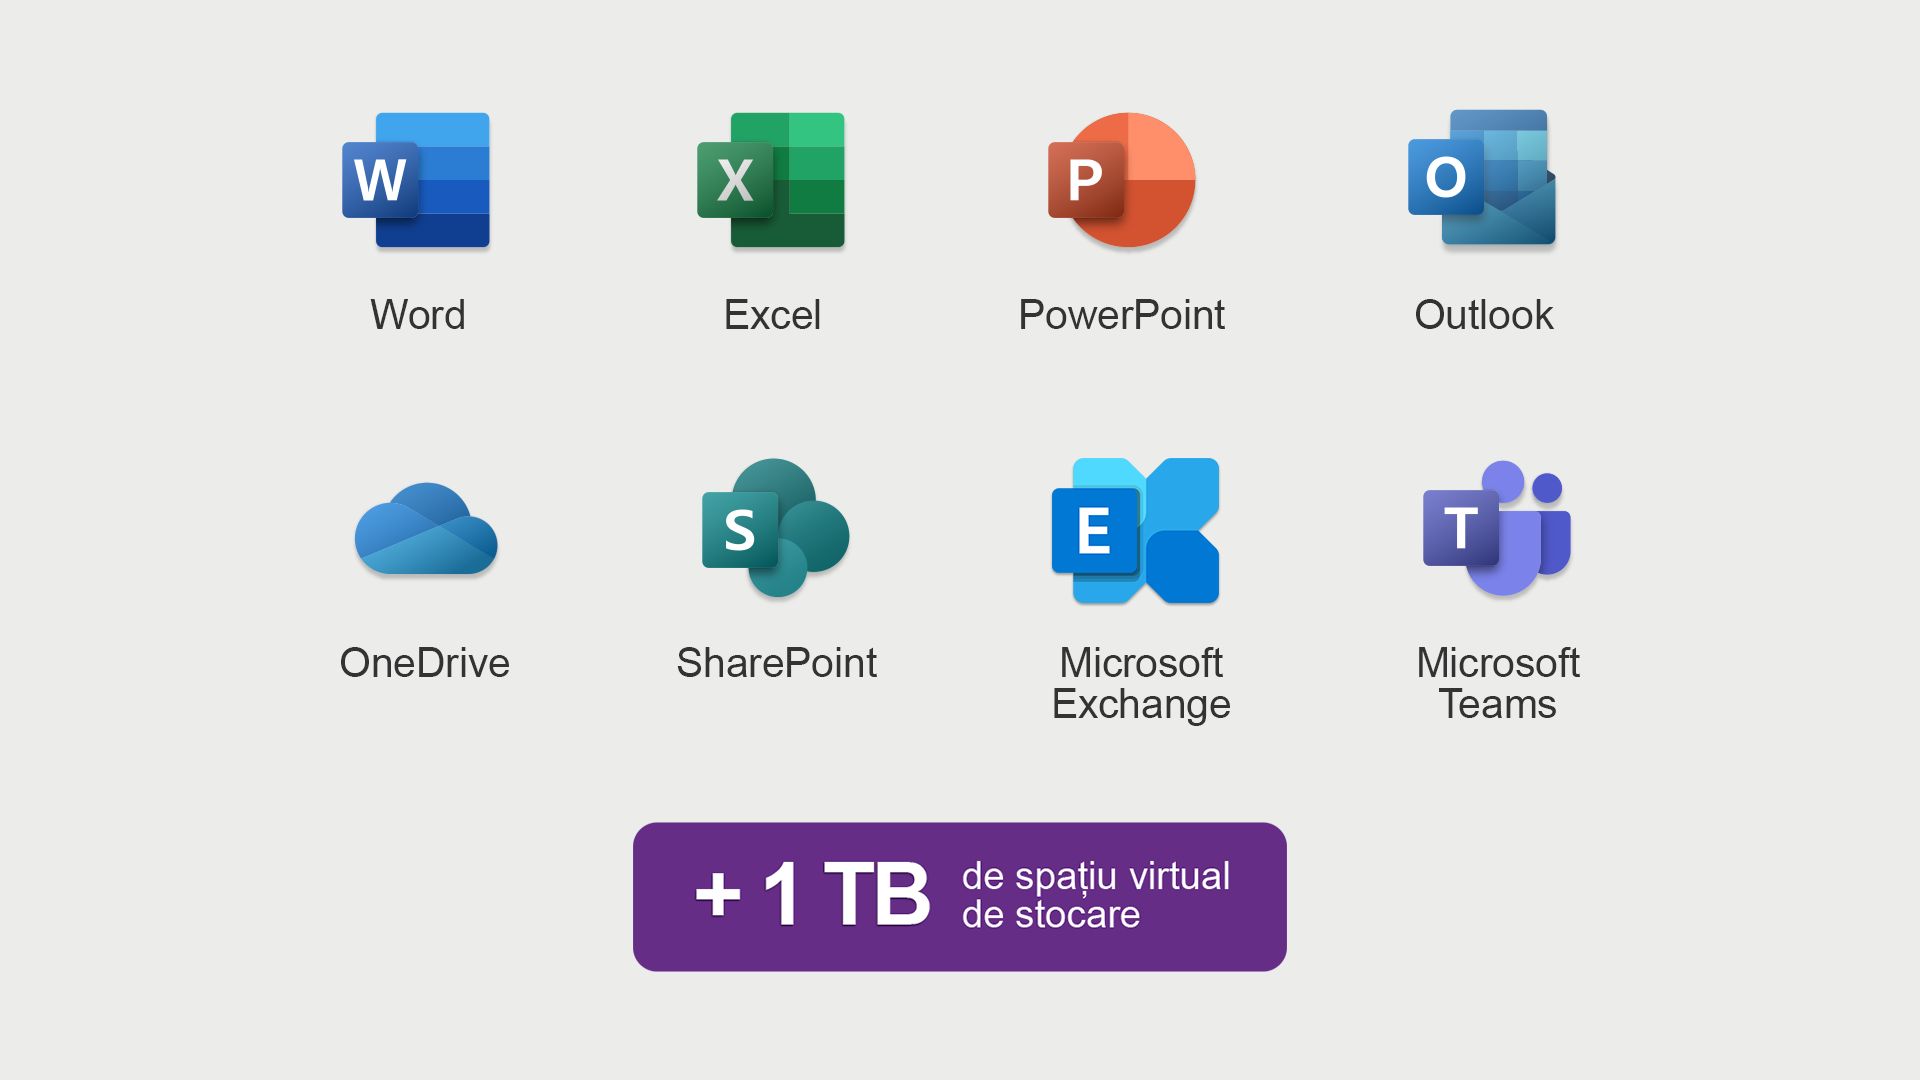This screenshot has height=1080, width=1920.
Task: Click the "SharePoint" label text
Action: pyautogui.click(x=777, y=663)
